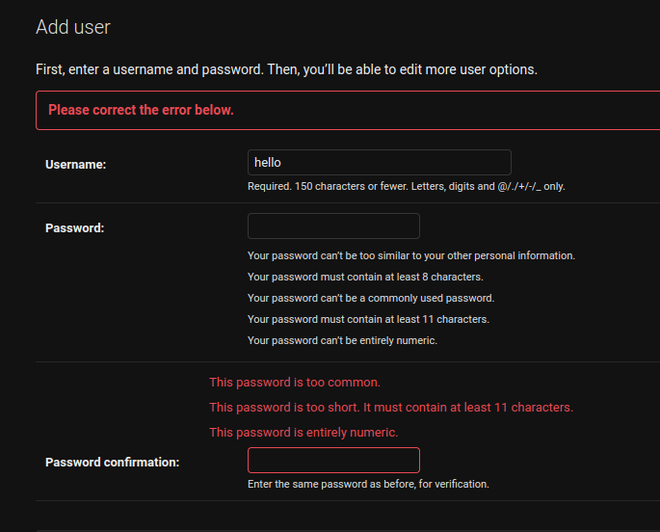Place cursor on 'hello' text in Username
The image size is (660, 532).
270,162
